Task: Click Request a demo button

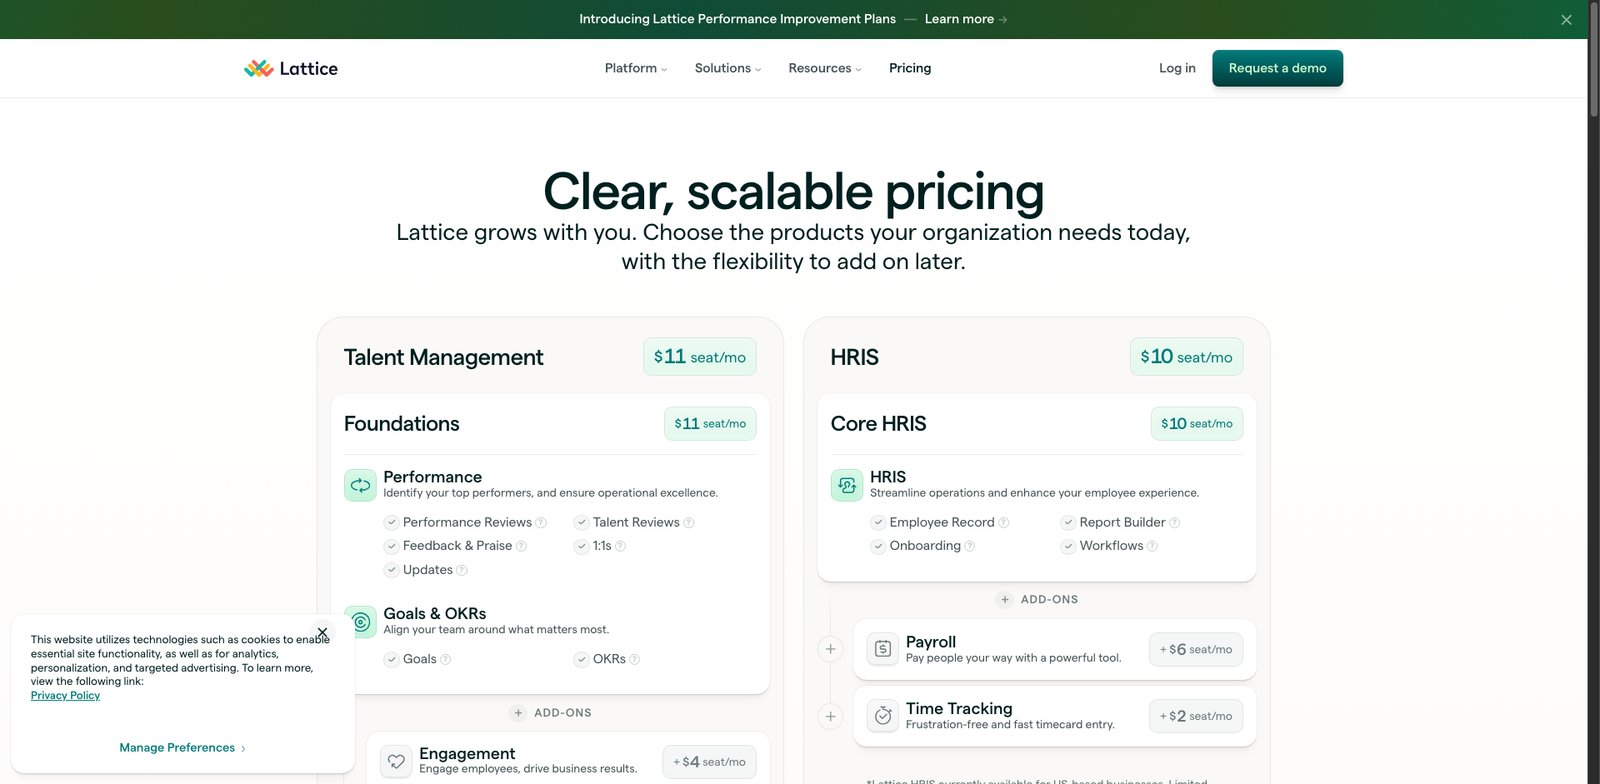Action: tap(1277, 68)
